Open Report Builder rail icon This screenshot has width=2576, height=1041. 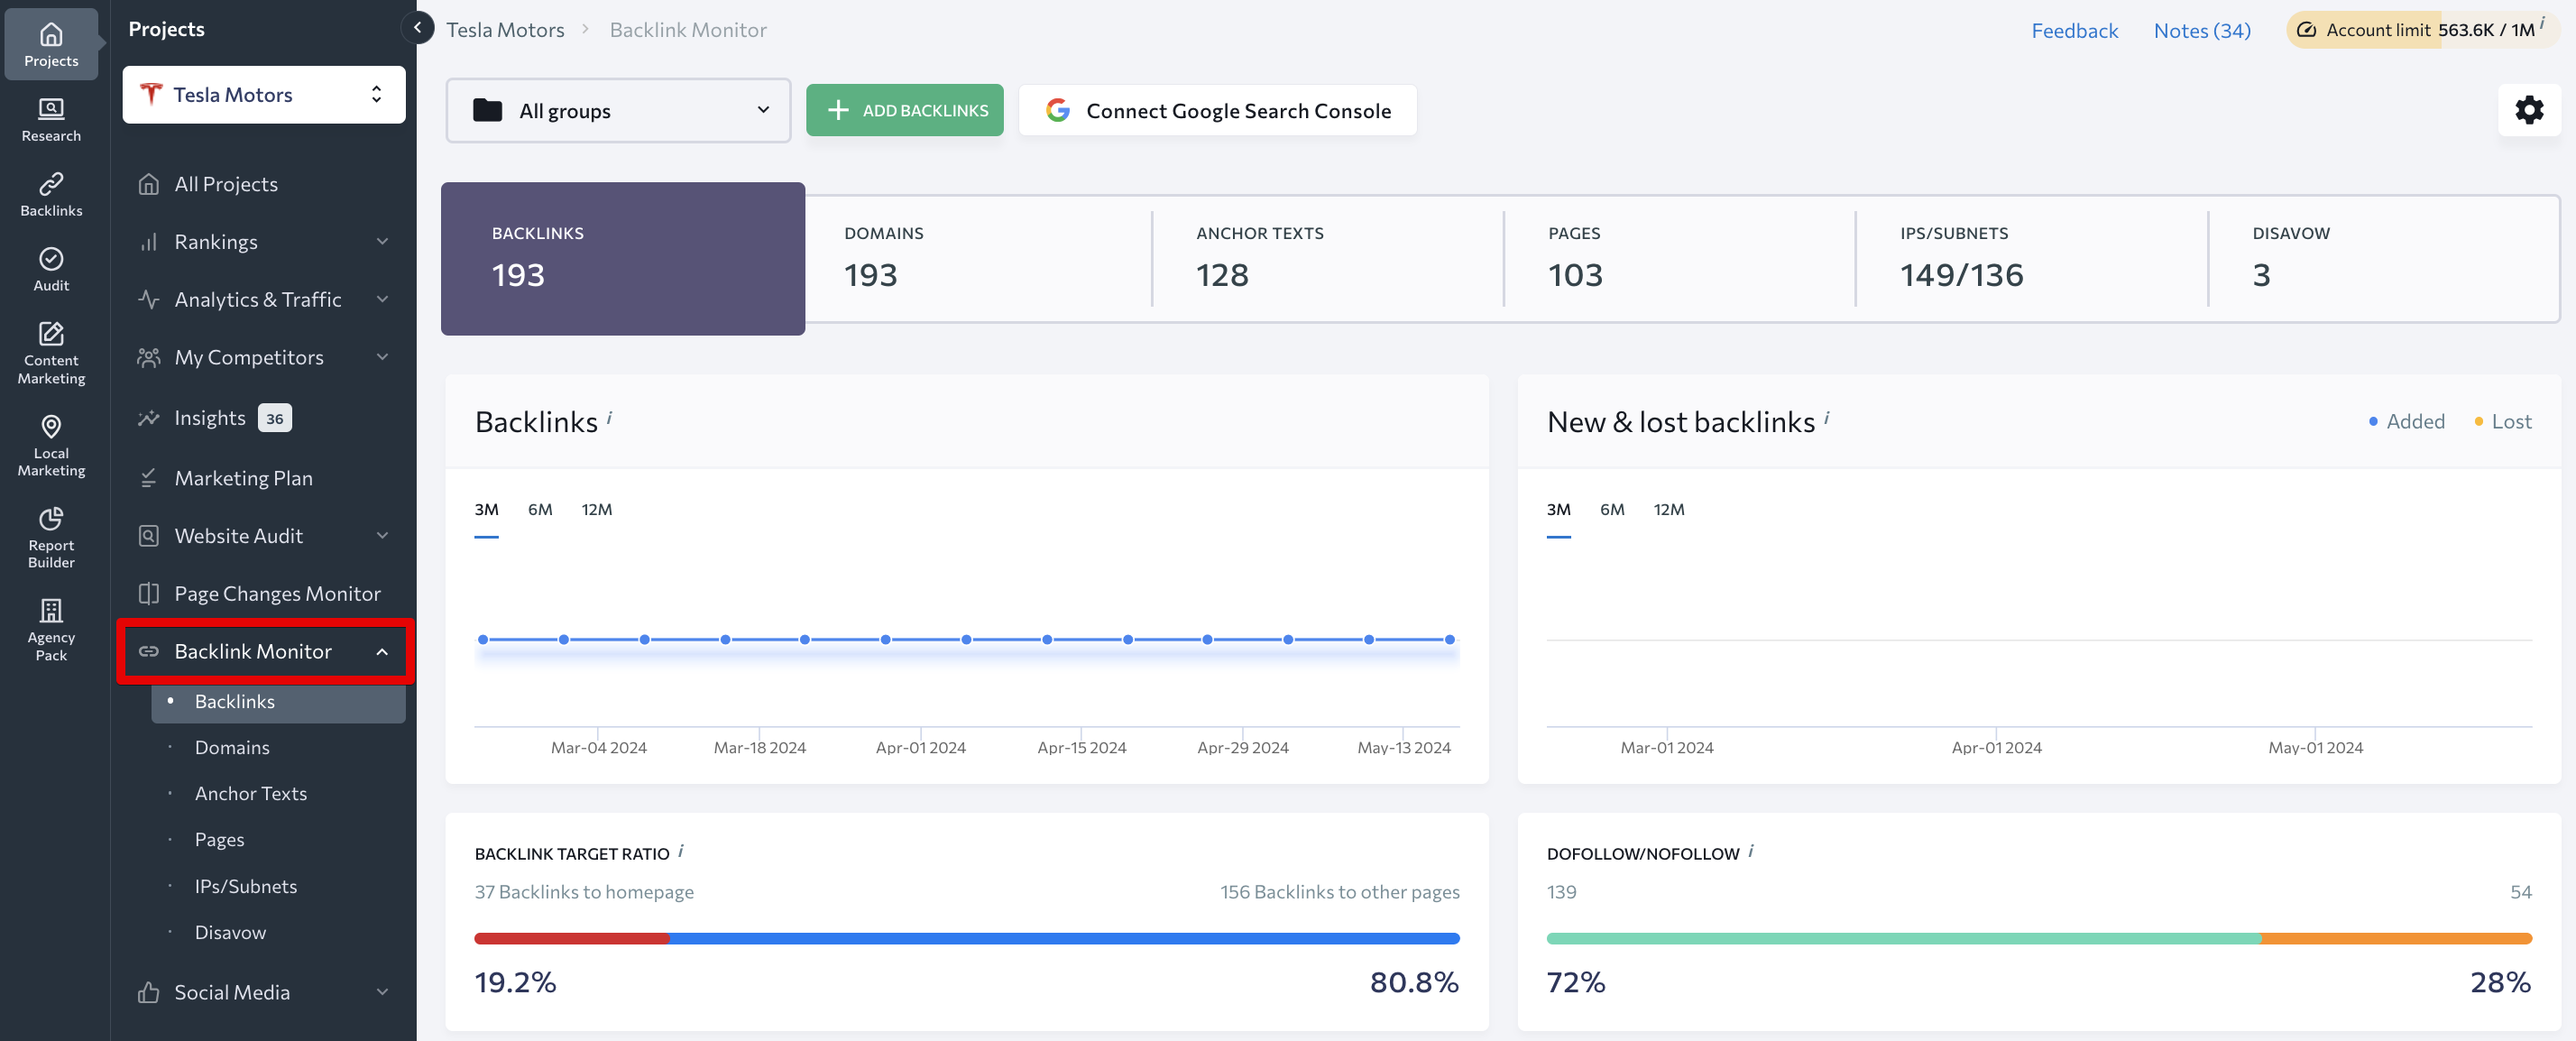click(51, 537)
